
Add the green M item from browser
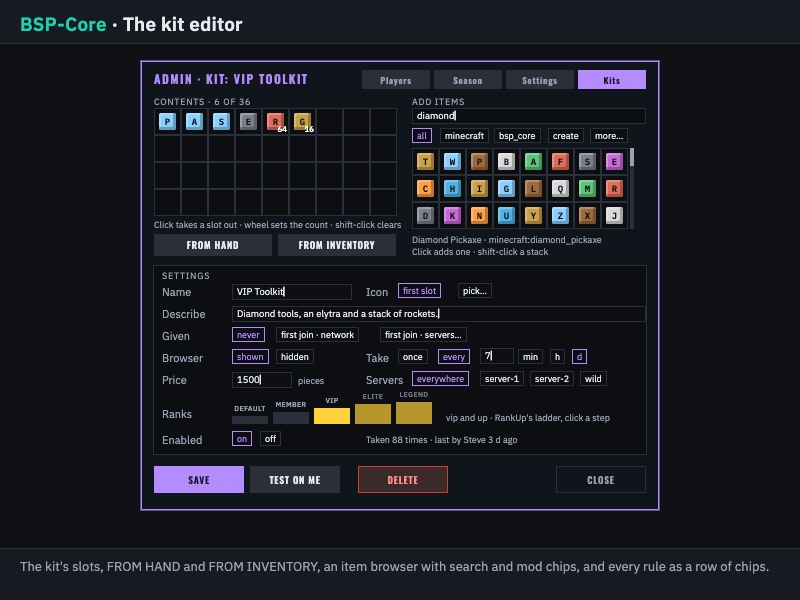[x=587, y=189]
